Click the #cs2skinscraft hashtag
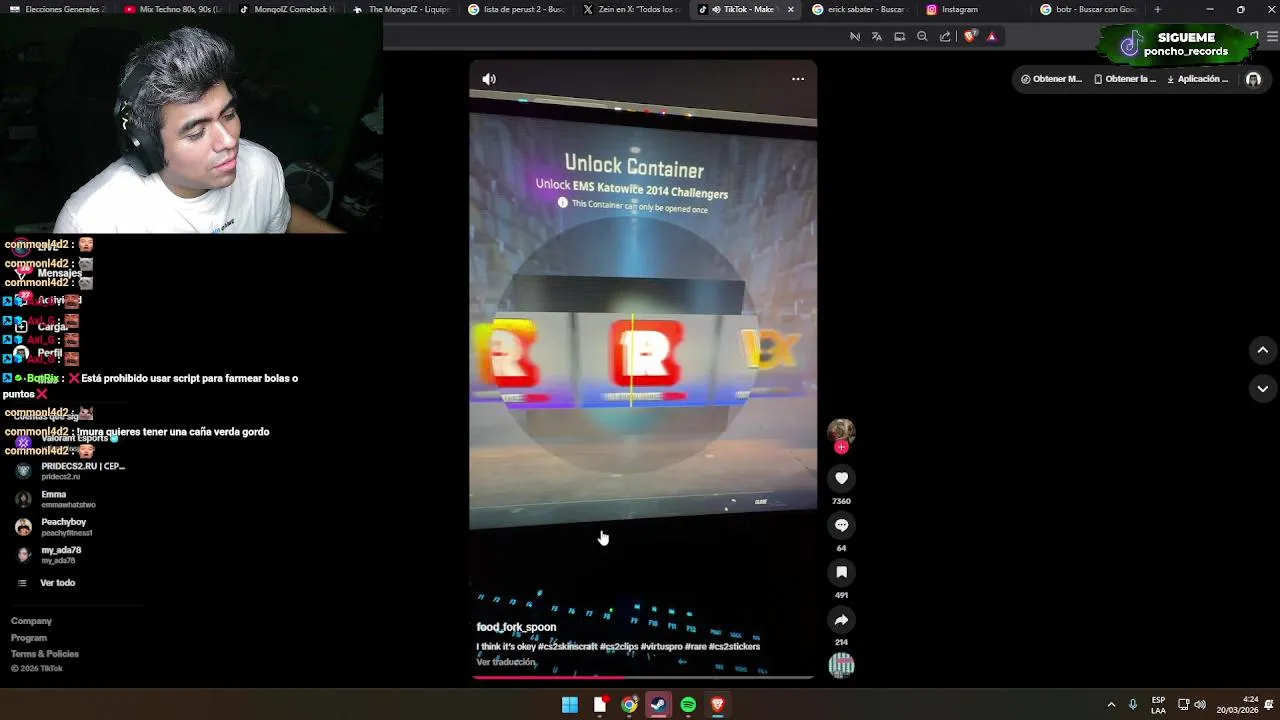This screenshot has height=720, width=1280. click(568, 647)
